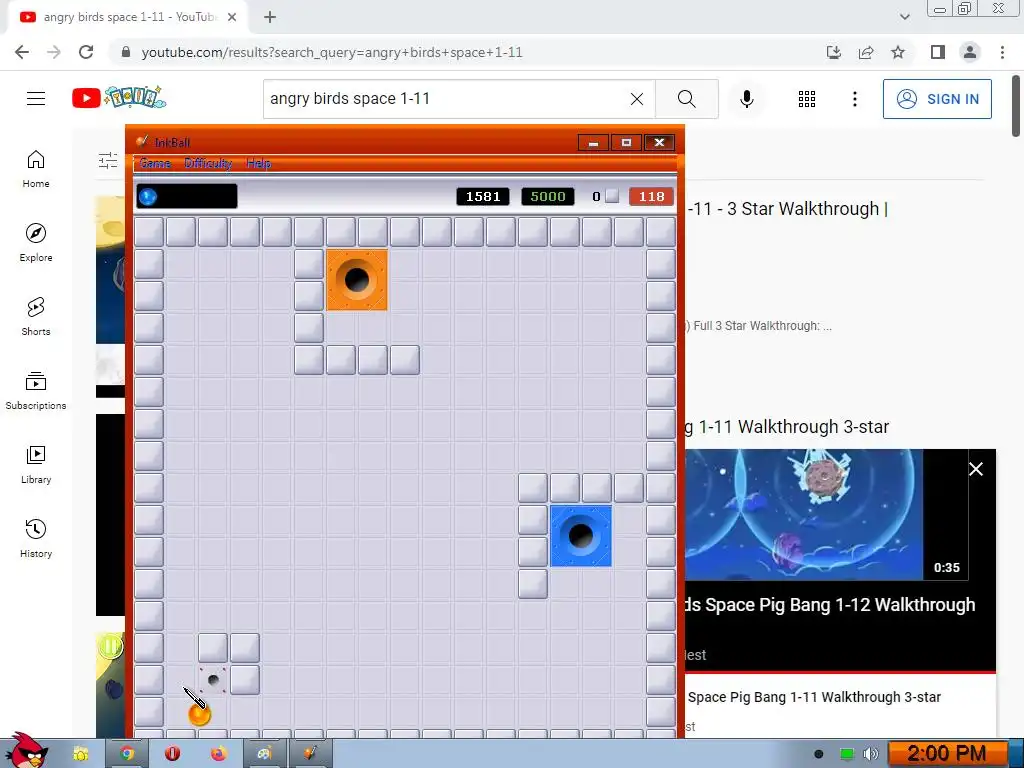
Task: Clear the YouTube search query
Action: pos(637,99)
